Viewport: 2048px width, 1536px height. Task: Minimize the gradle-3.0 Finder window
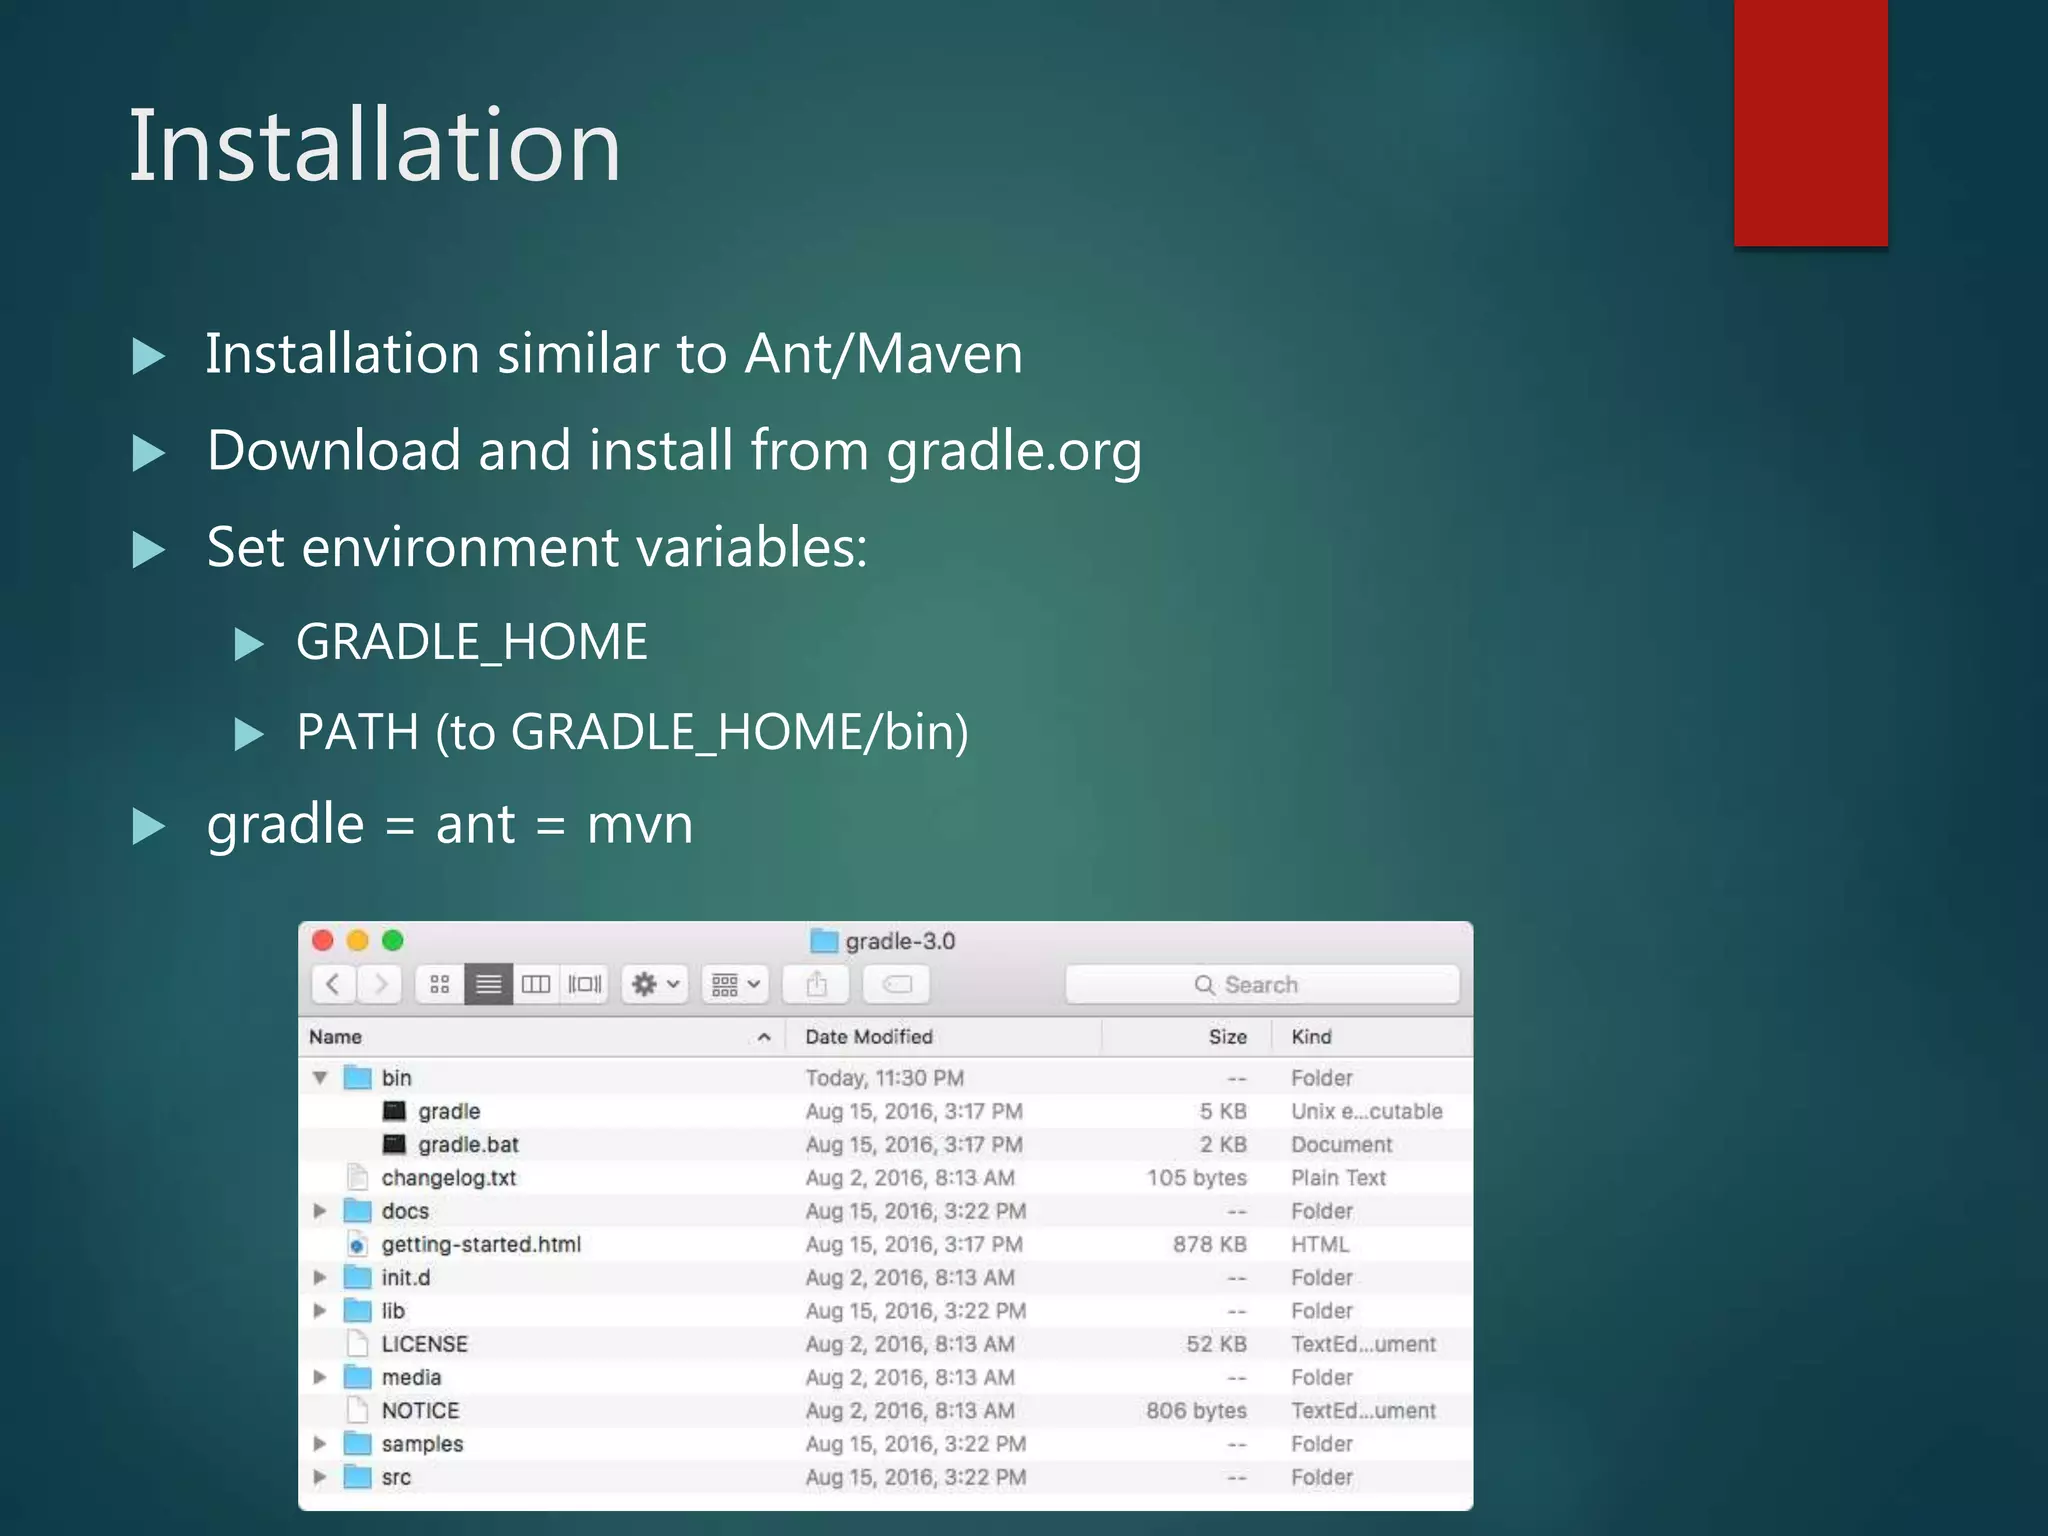click(x=358, y=941)
